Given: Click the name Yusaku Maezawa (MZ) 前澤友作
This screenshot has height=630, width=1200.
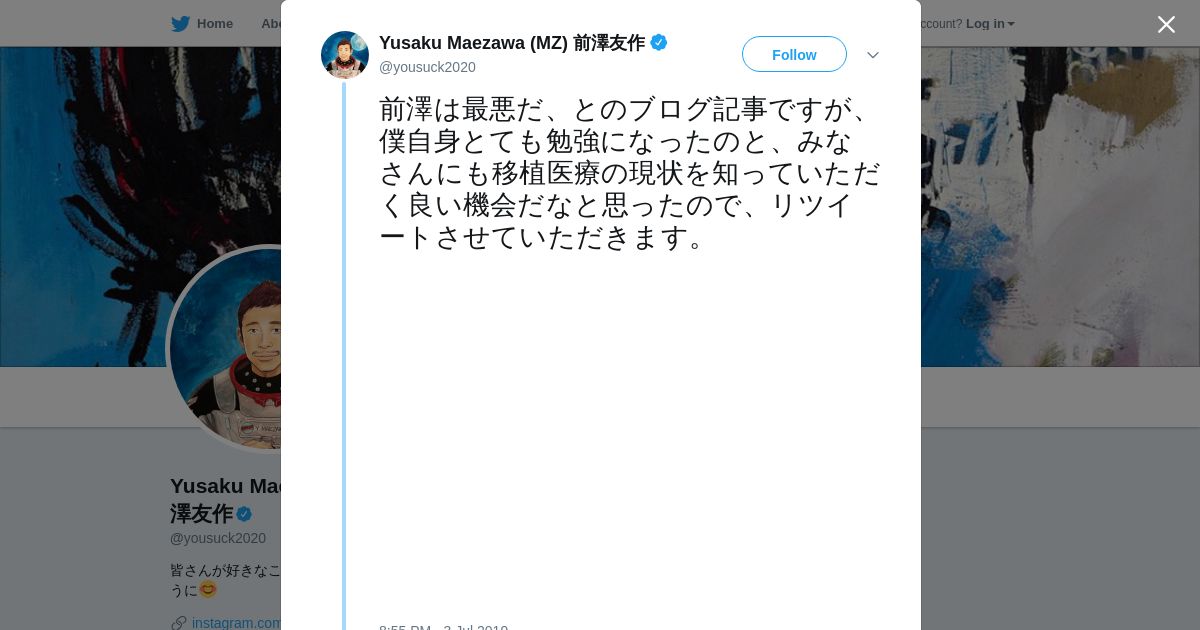Looking at the screenshot, I should pos(512,43).
